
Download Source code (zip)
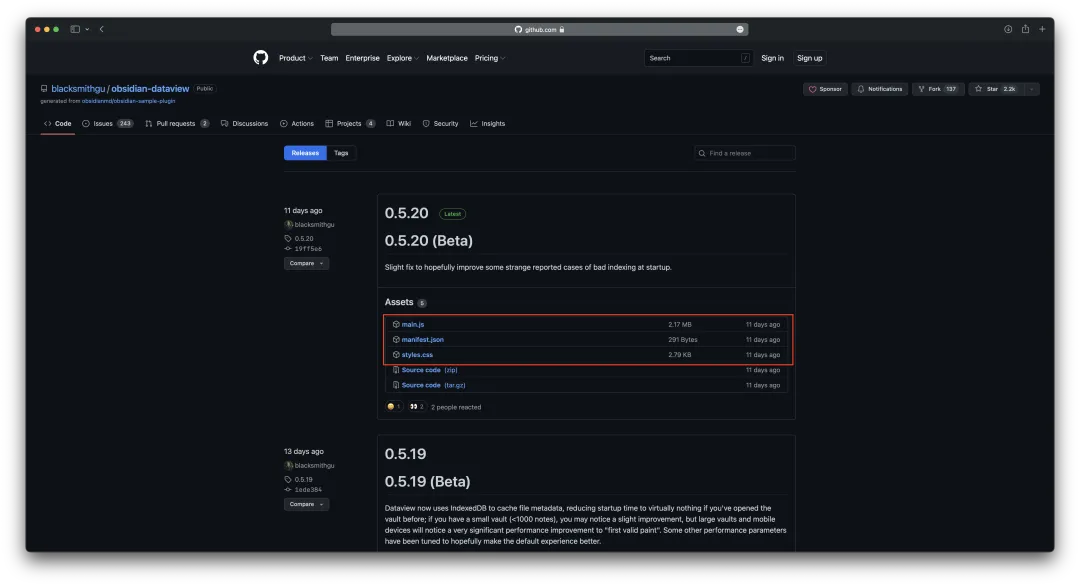click(429, 370)
